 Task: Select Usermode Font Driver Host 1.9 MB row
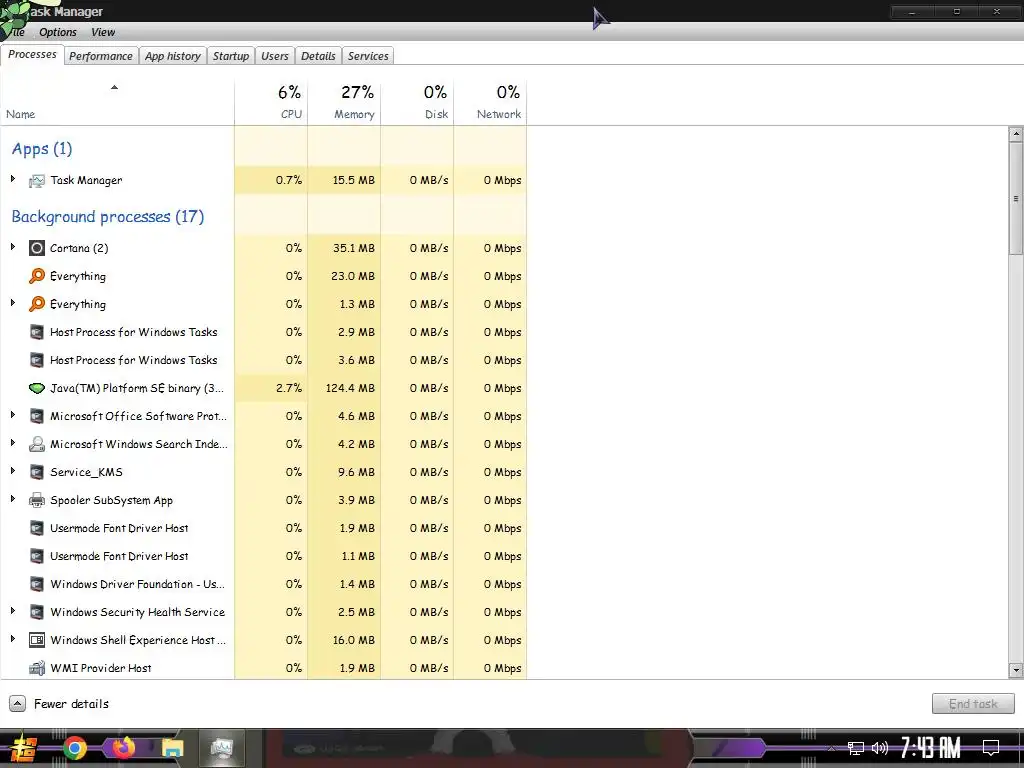click(x=263, y=528)
